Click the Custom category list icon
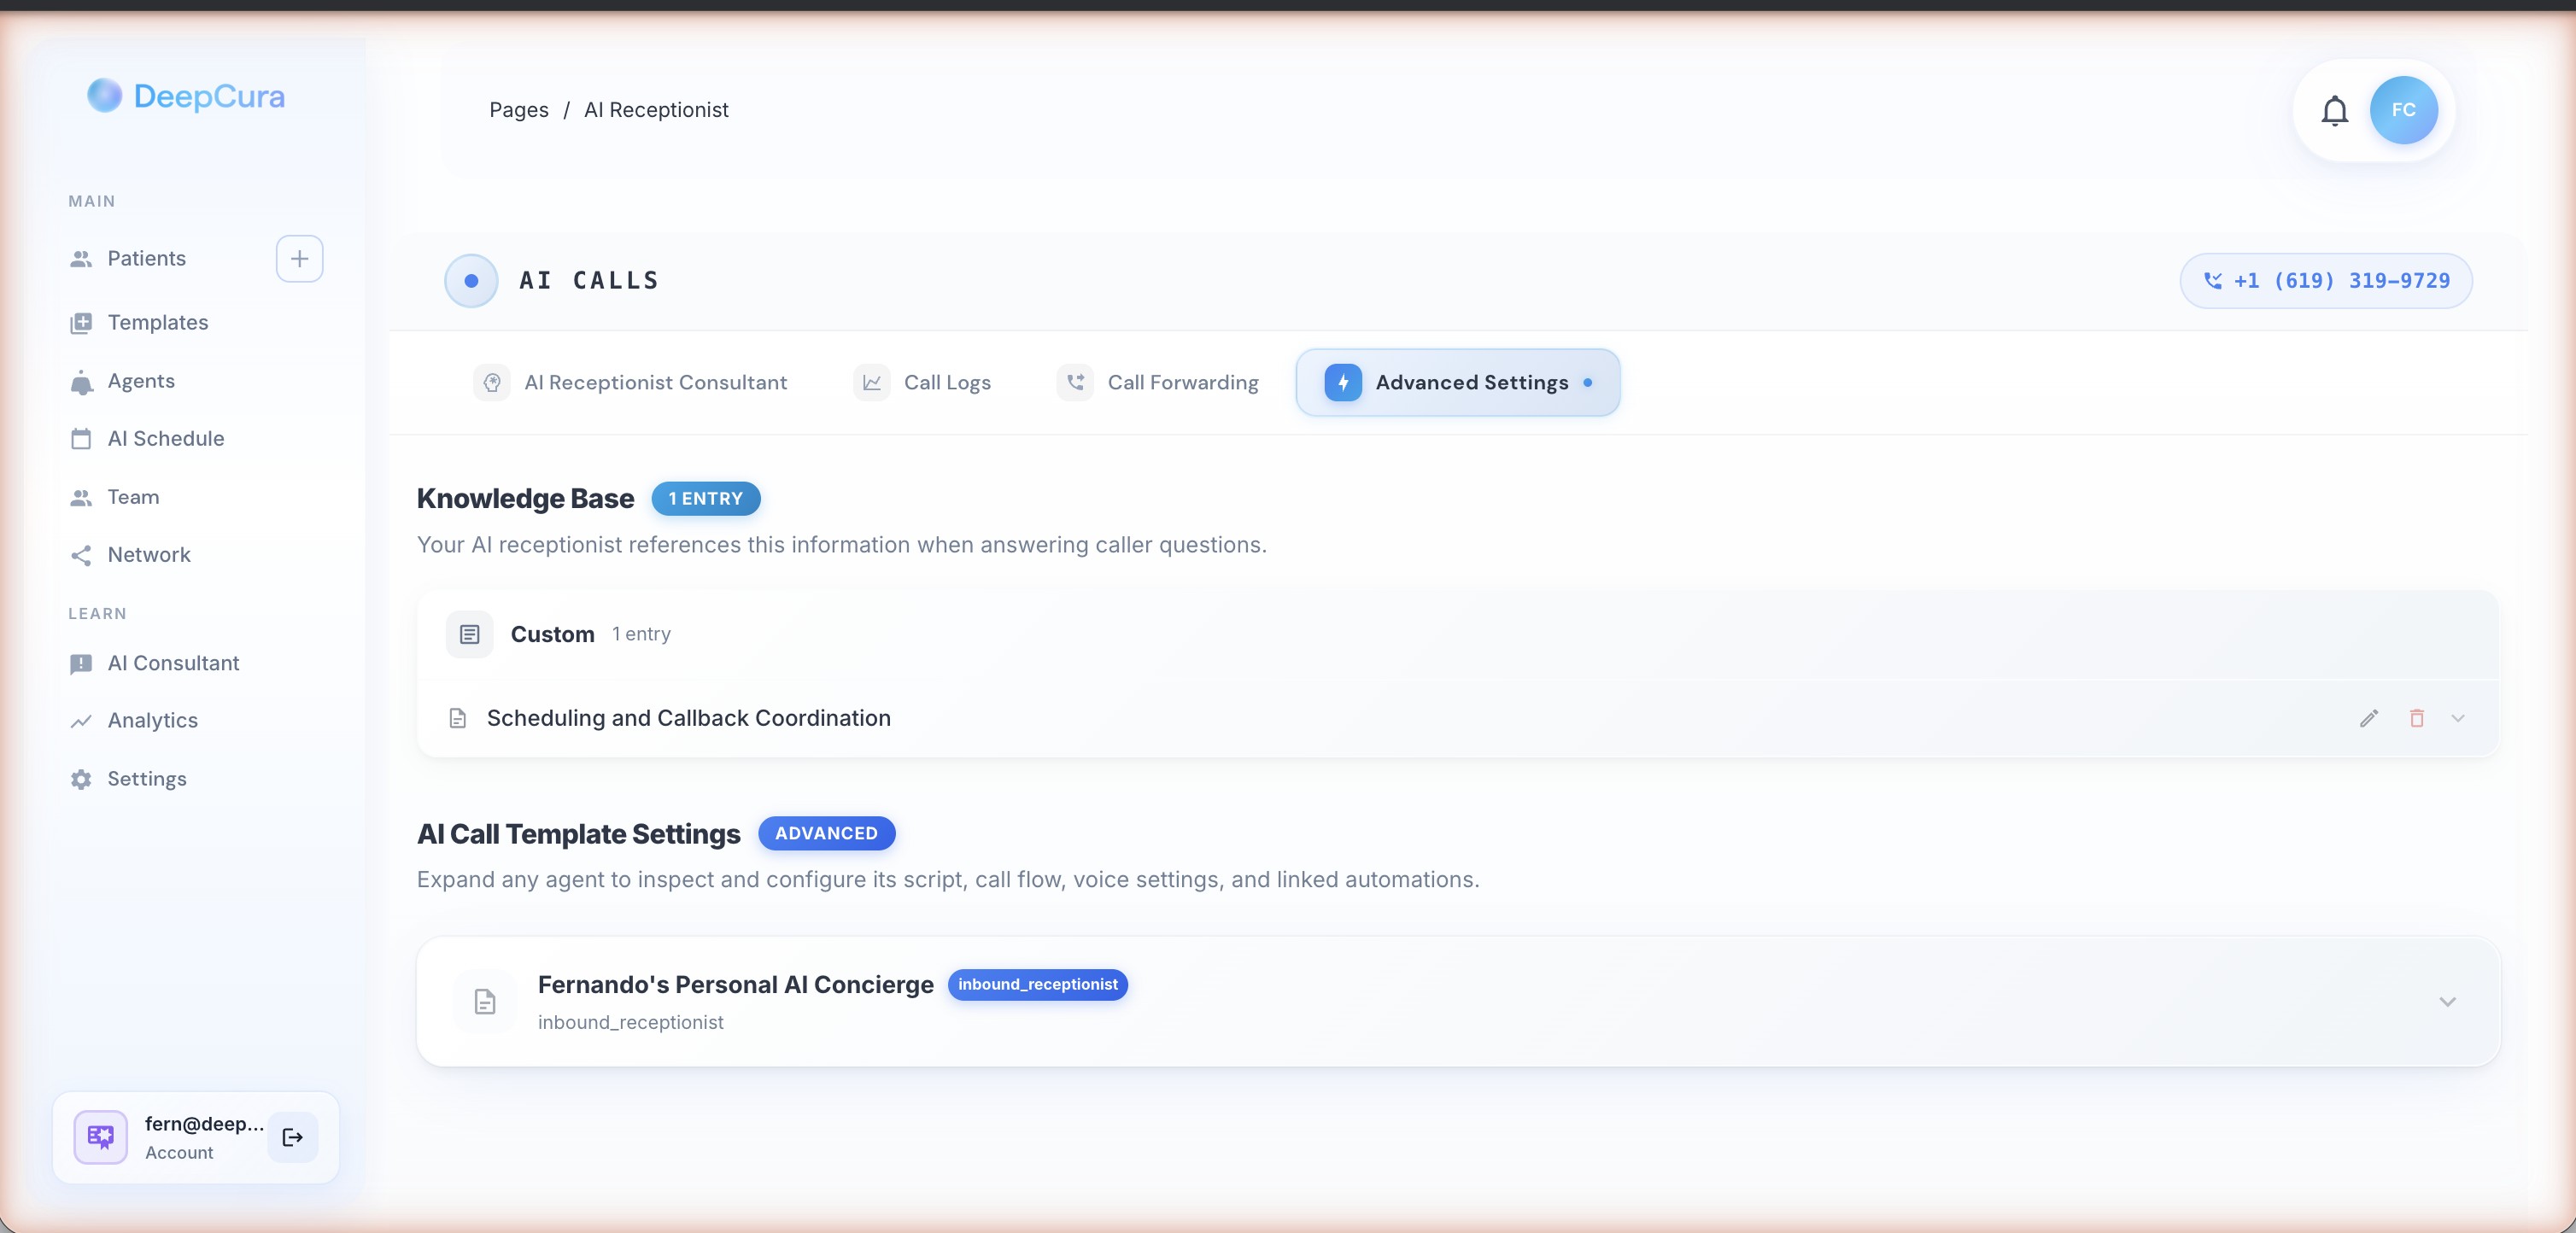 click(x=469, y=635)
